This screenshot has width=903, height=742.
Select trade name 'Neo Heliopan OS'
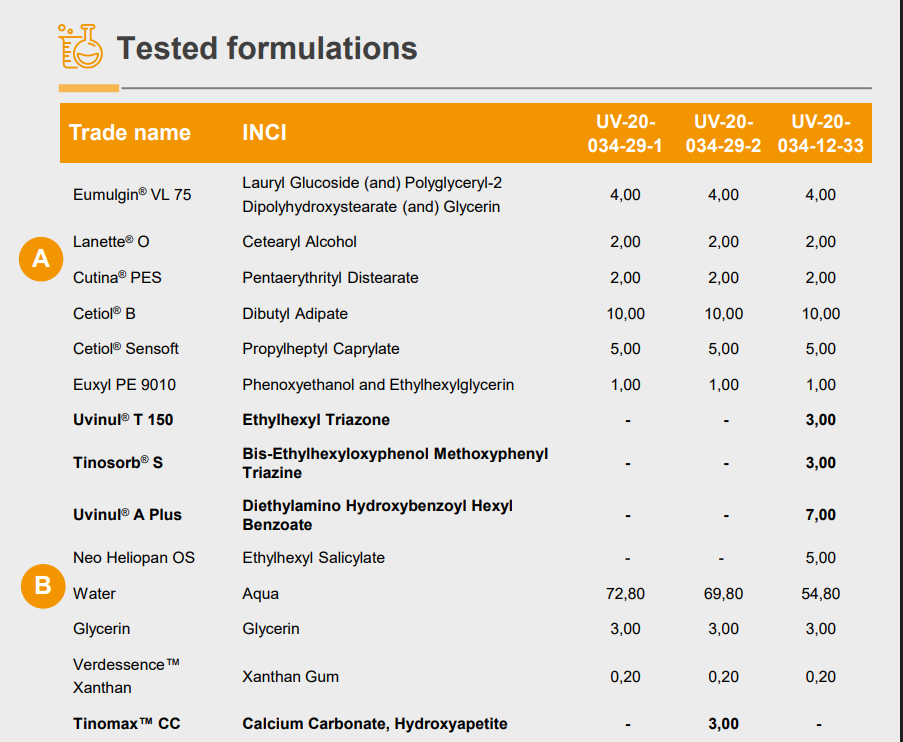coord(134,558)
